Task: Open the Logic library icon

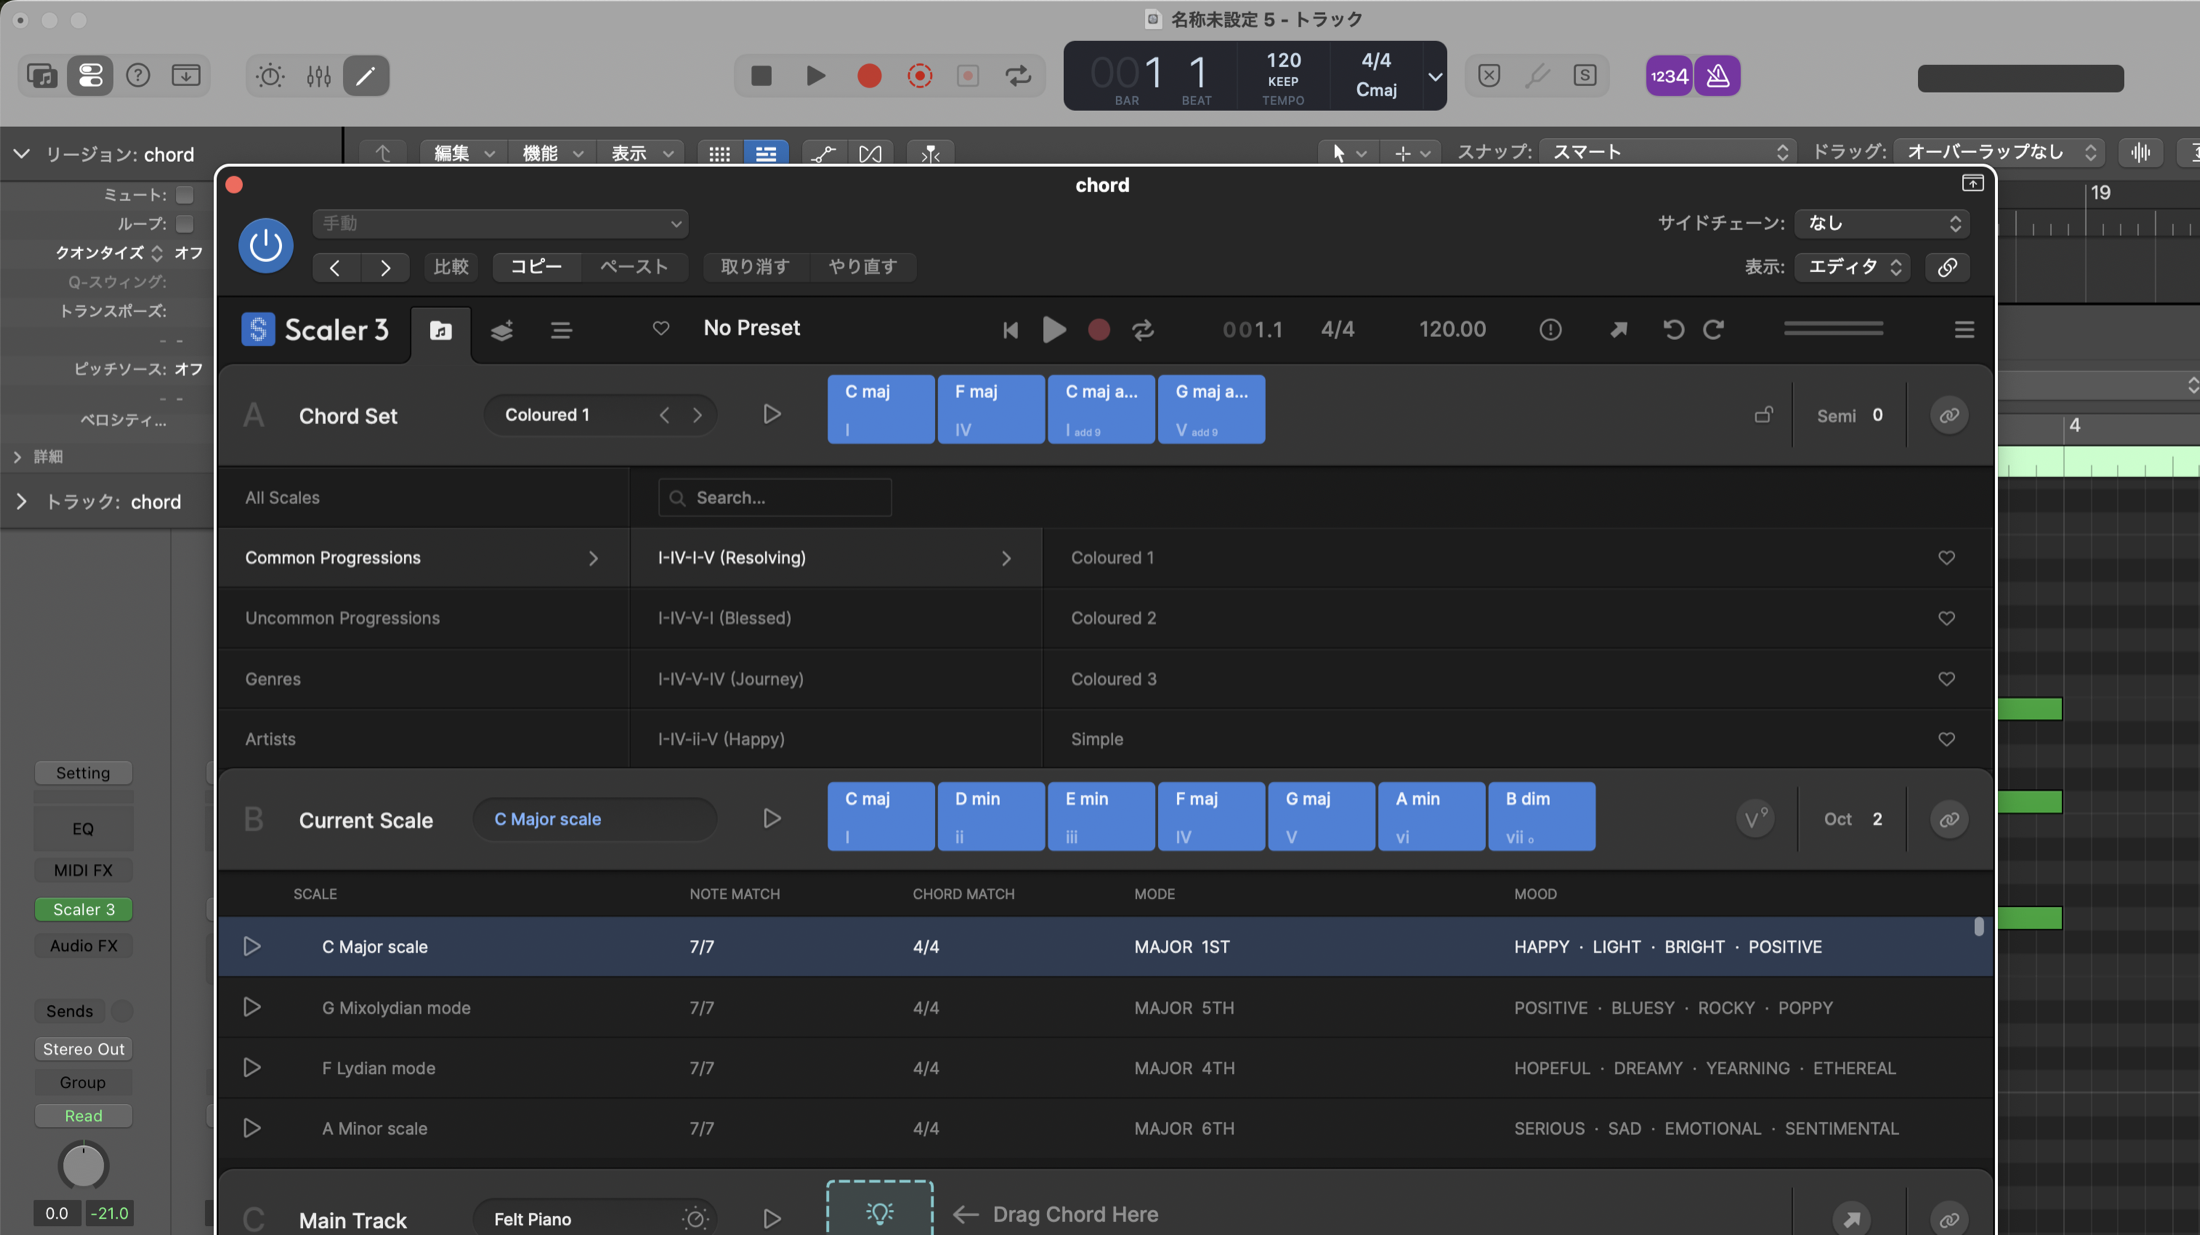Action: 42,76
